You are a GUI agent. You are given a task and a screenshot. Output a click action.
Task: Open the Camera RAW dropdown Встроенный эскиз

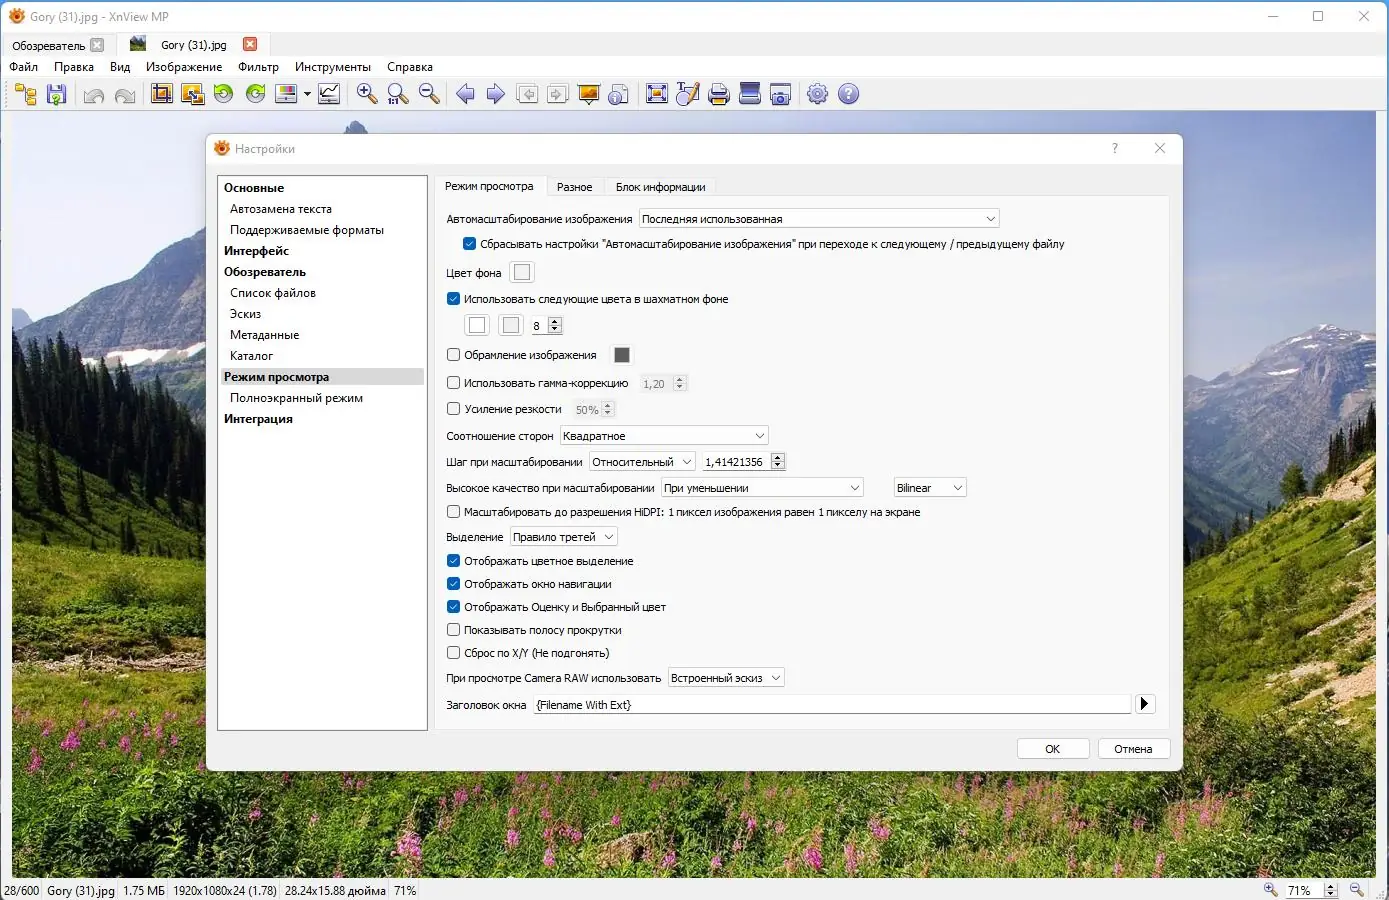tap(726, 678)
